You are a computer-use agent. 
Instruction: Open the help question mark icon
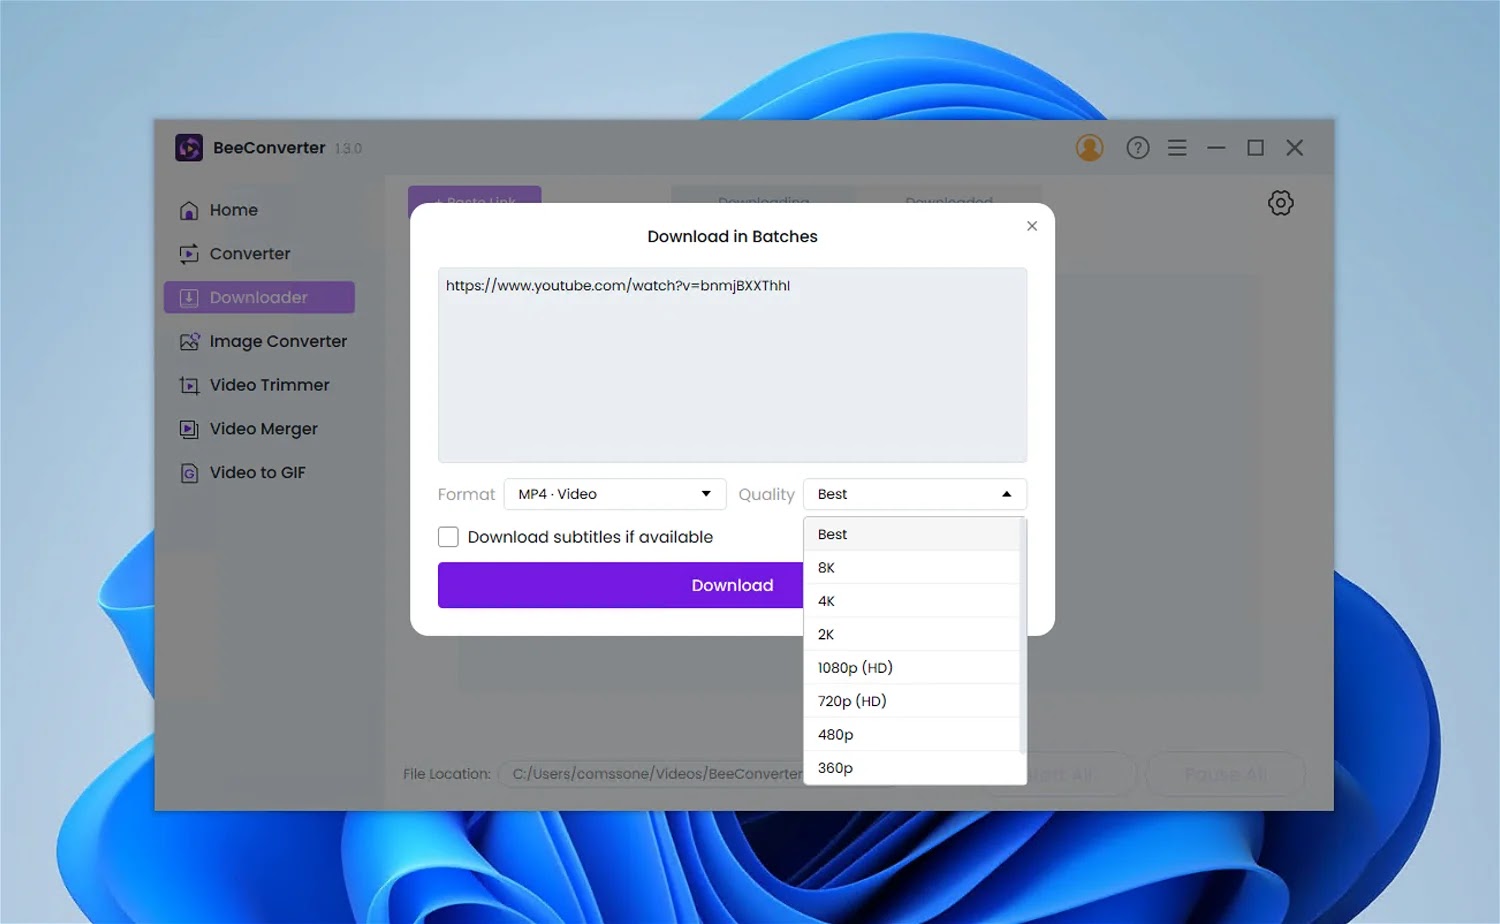tap(1137, 148)
